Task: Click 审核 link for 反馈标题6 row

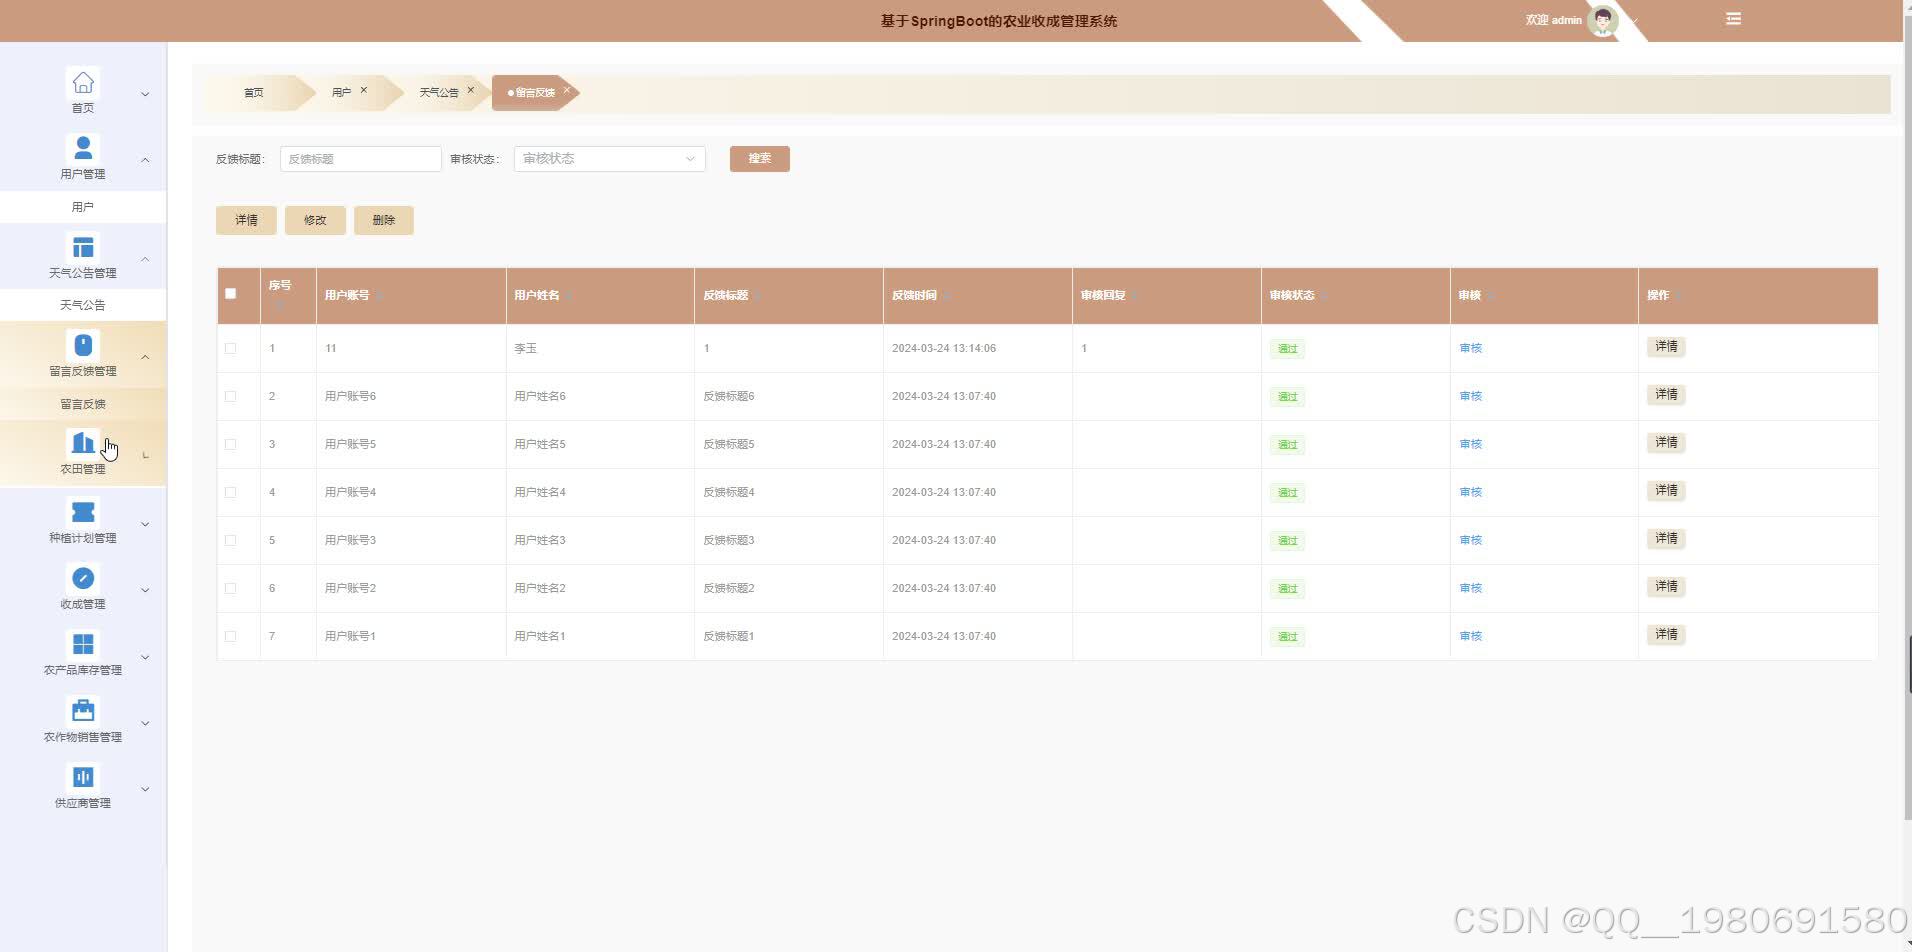Action: click(1471, 396)
